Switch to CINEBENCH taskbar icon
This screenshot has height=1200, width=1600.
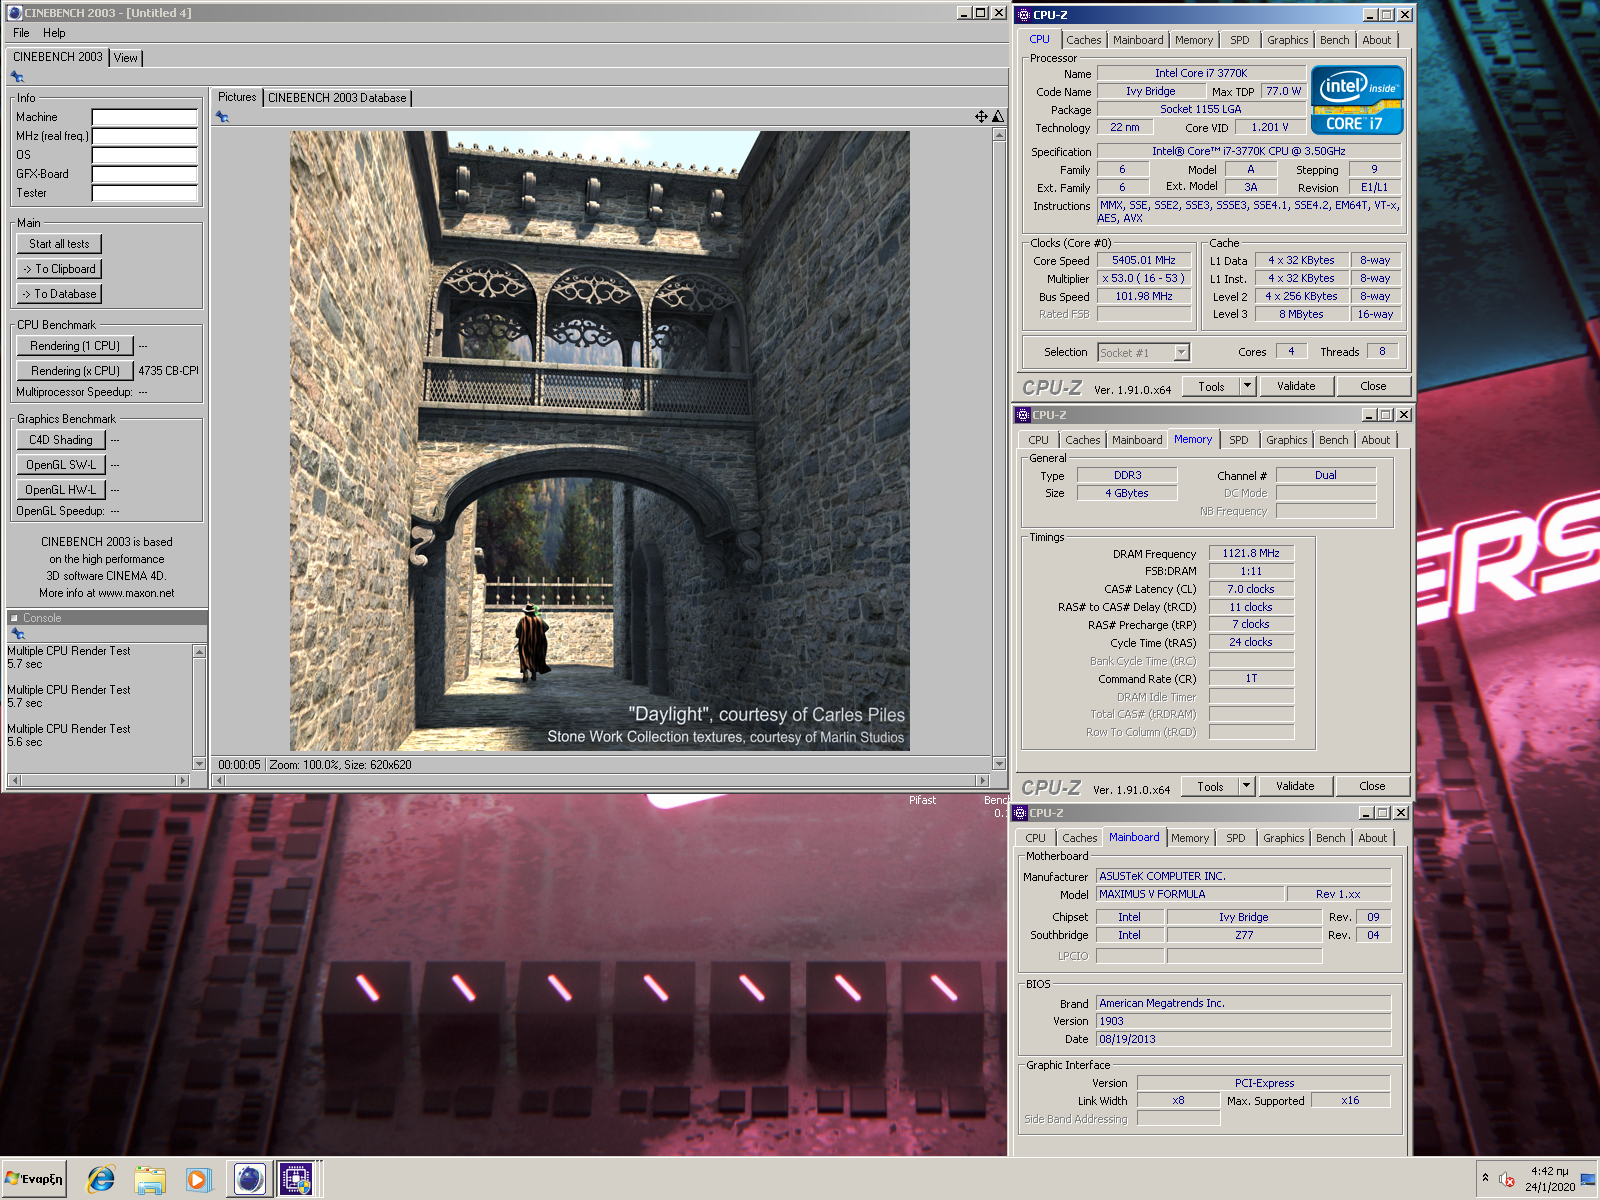(249, 1179)
